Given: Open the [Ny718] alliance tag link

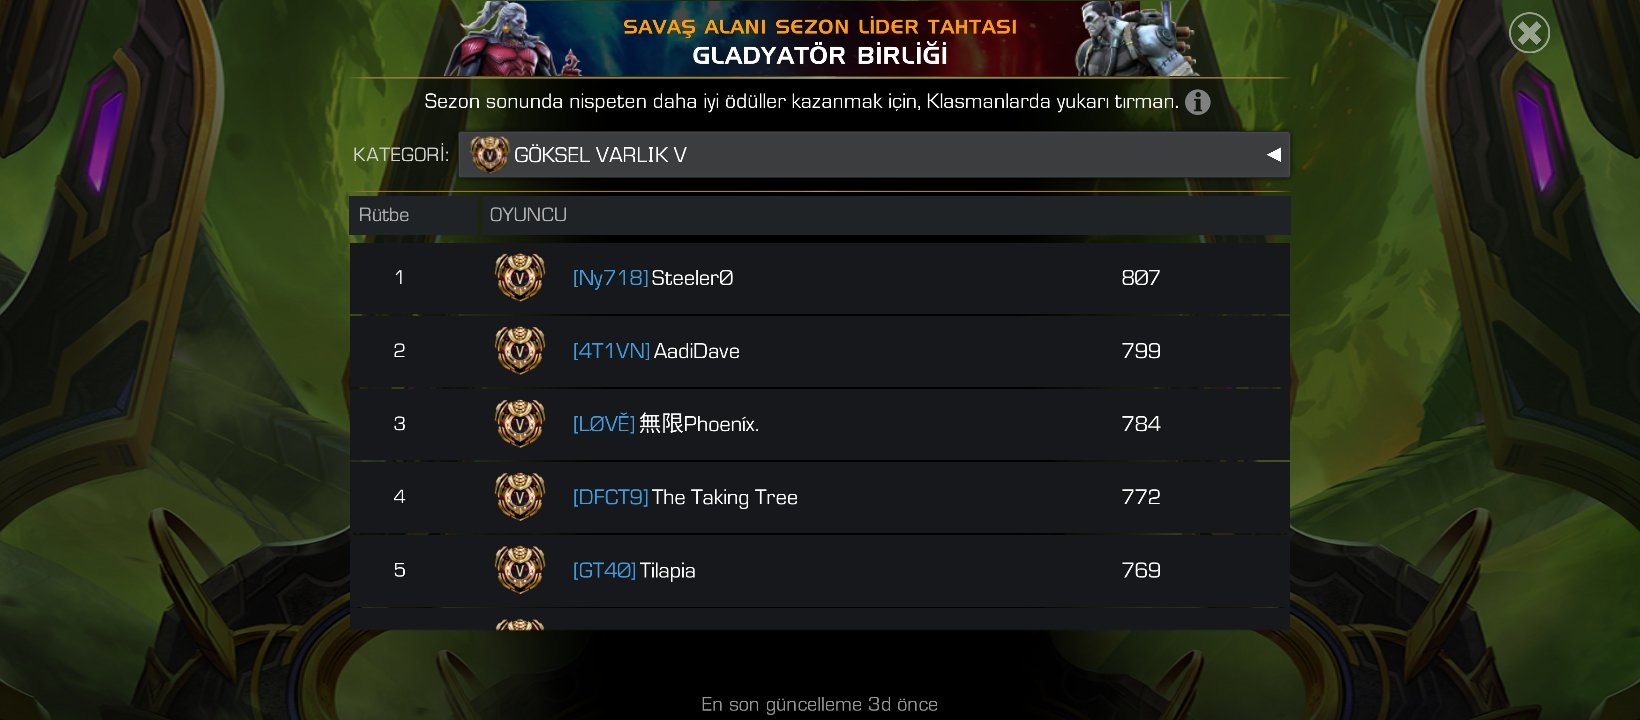Looking at the screenshot, I should (610, 278).
